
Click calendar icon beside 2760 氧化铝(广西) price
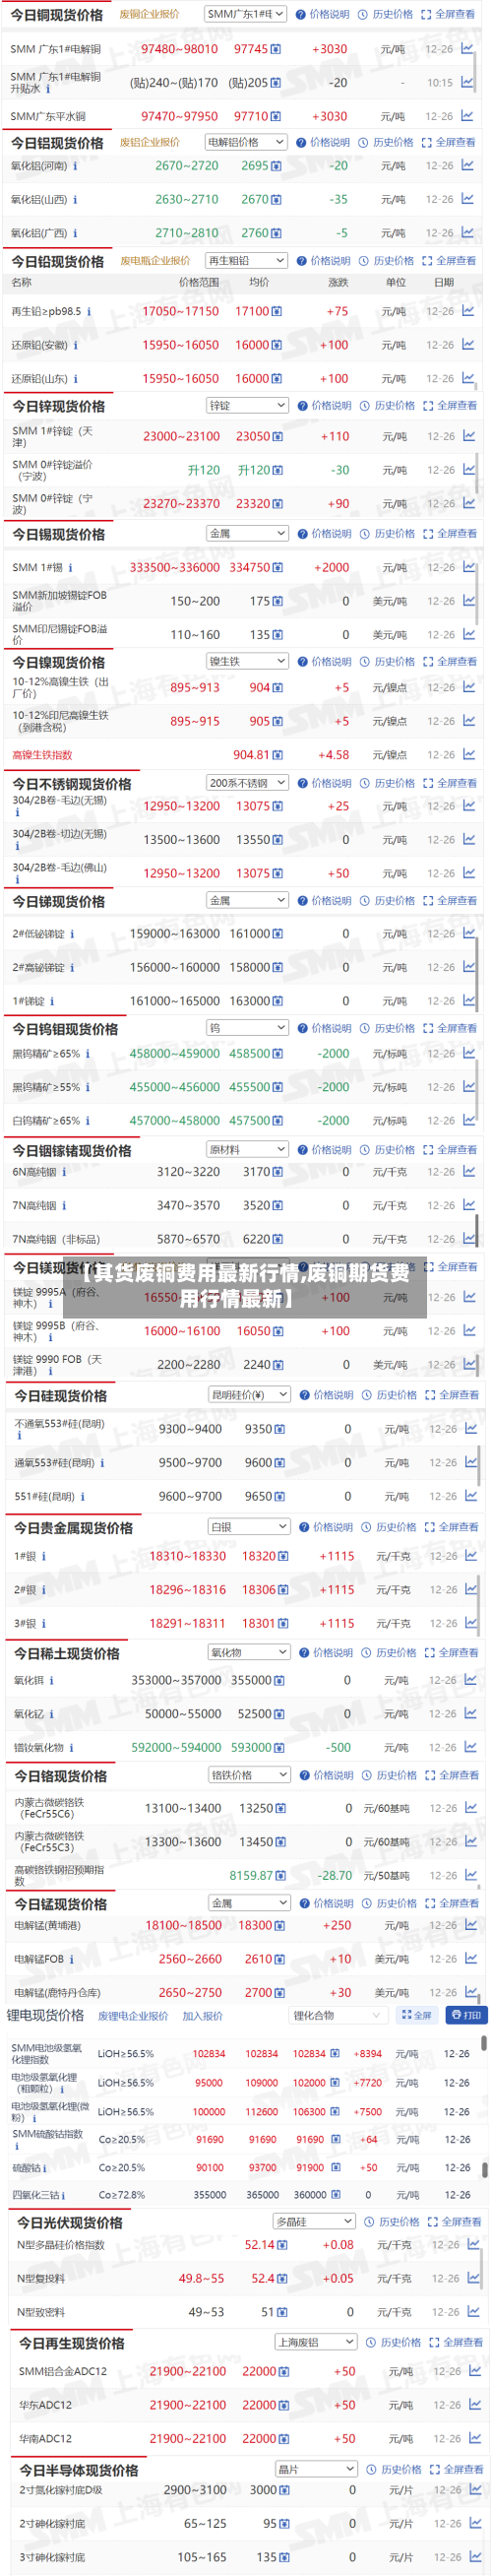click(277, 233)
